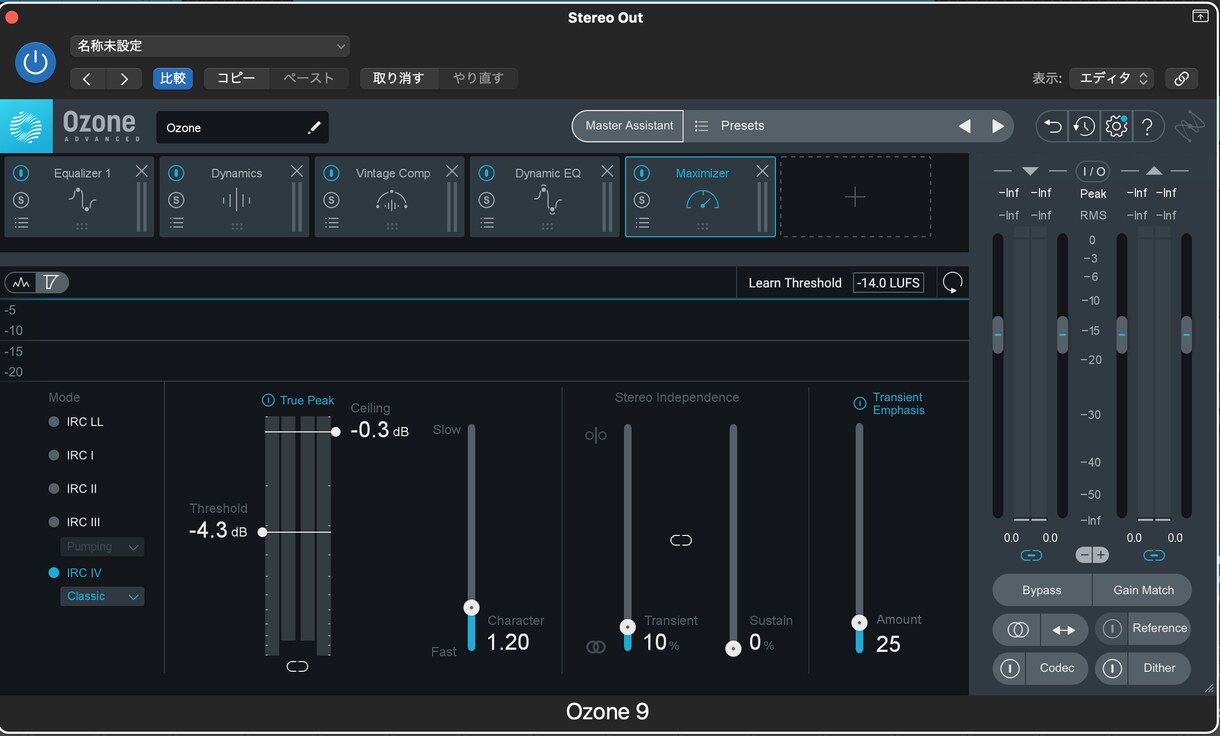
Task: Remove the Dynamics module
Action: click(x=296, y=172)
